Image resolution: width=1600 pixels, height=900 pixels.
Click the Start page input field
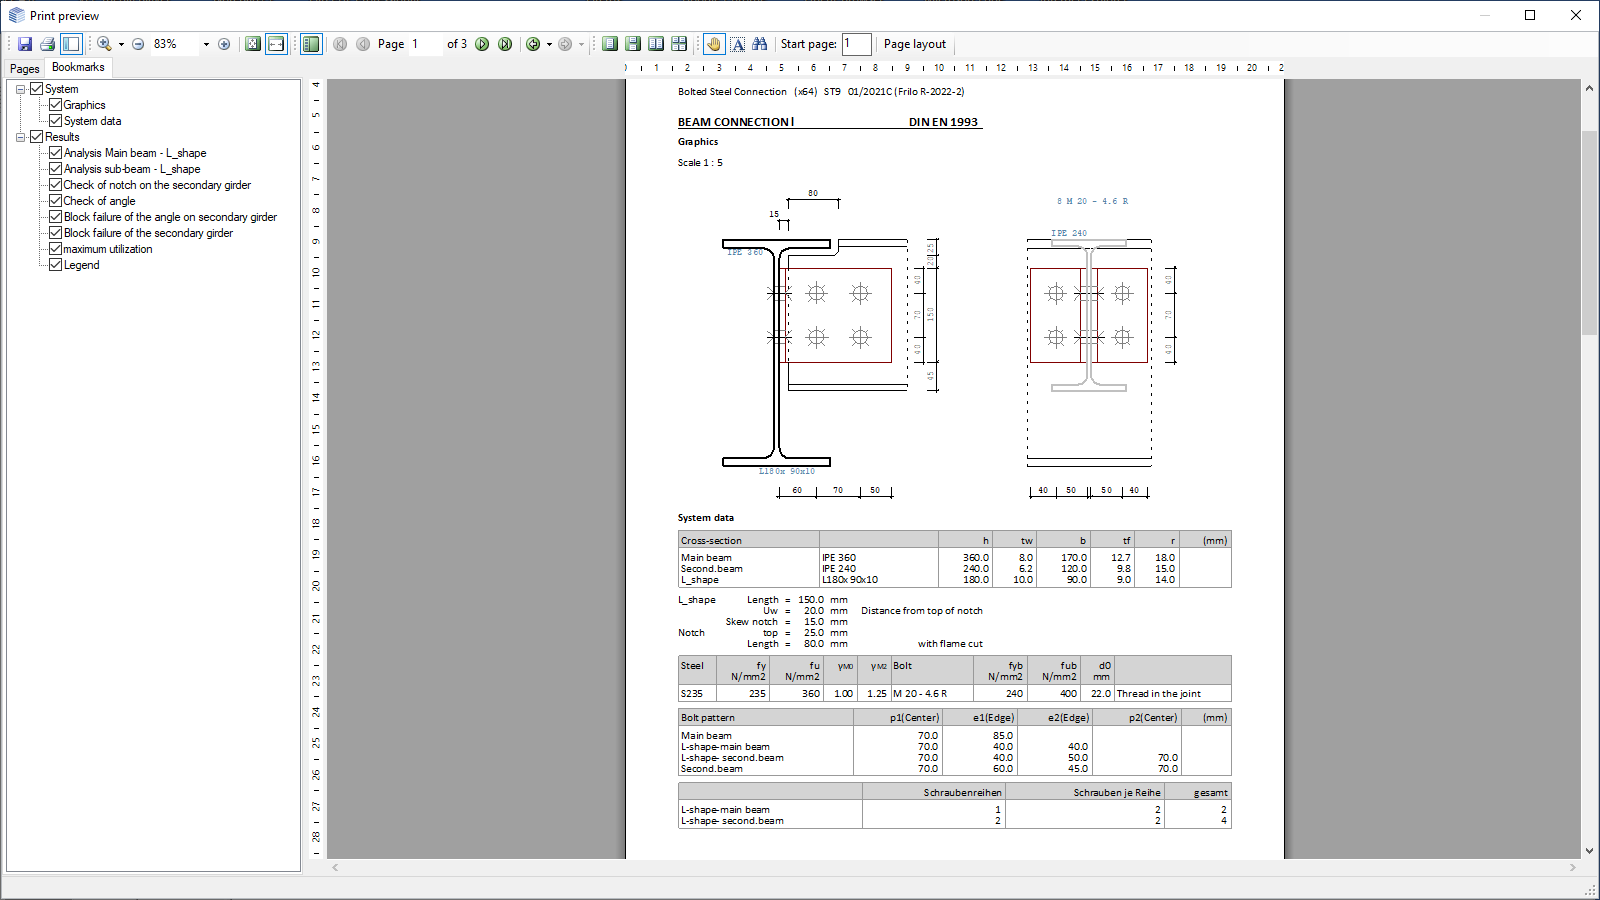click(x=857, y=44)
